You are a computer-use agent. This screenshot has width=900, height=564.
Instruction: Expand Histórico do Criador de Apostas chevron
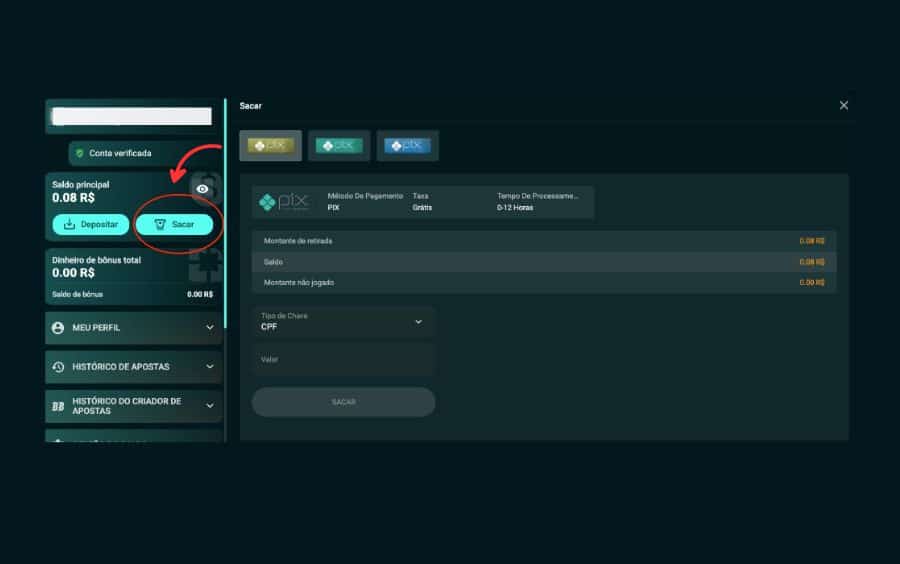[x=210, y=406]
